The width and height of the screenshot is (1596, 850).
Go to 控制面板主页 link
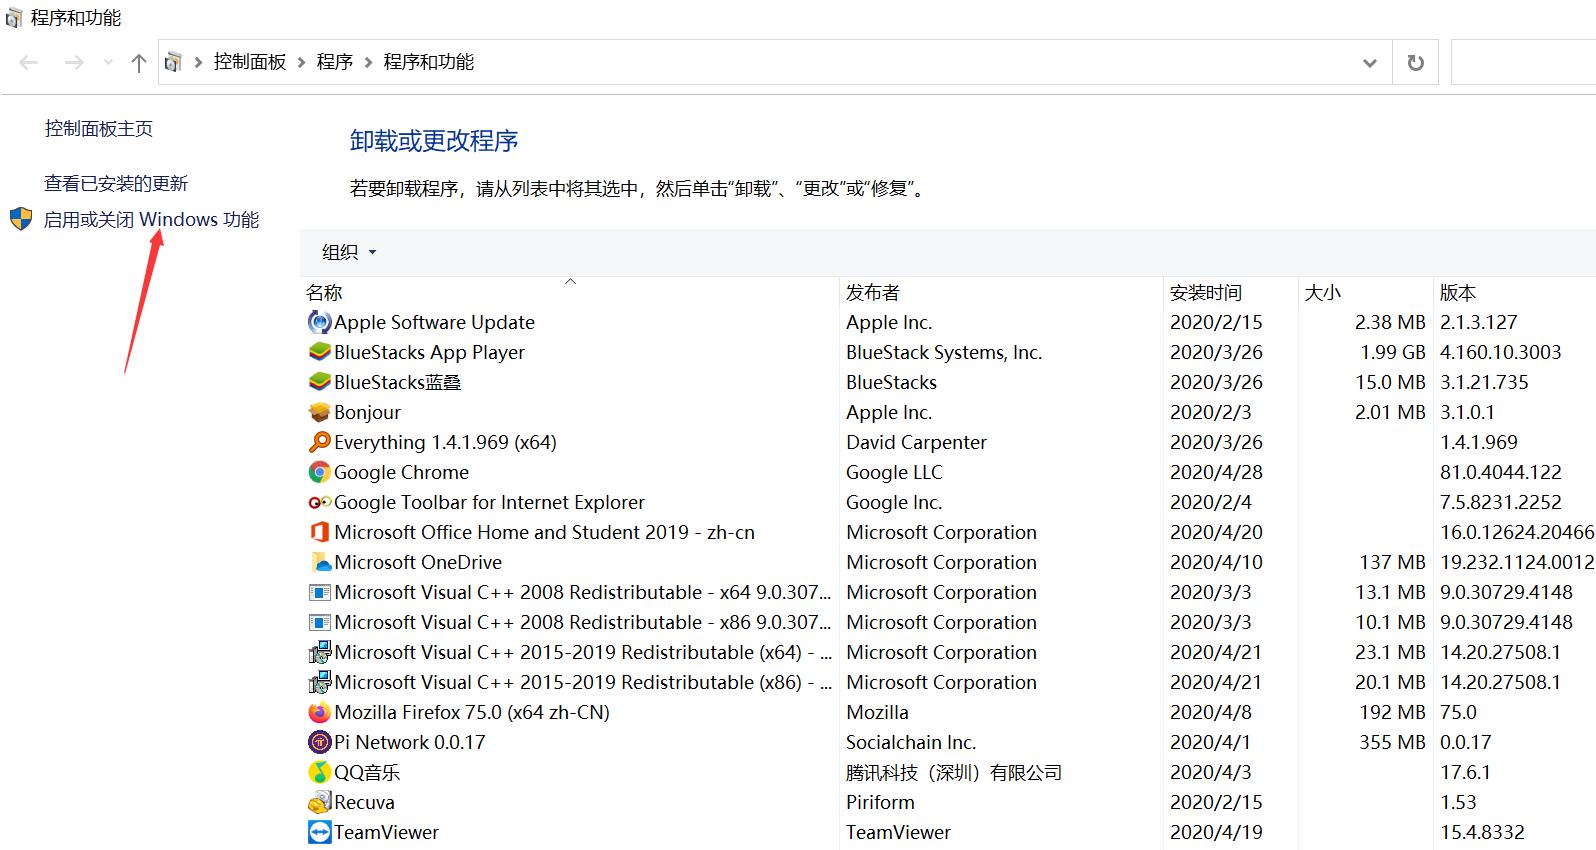point(99,128)
